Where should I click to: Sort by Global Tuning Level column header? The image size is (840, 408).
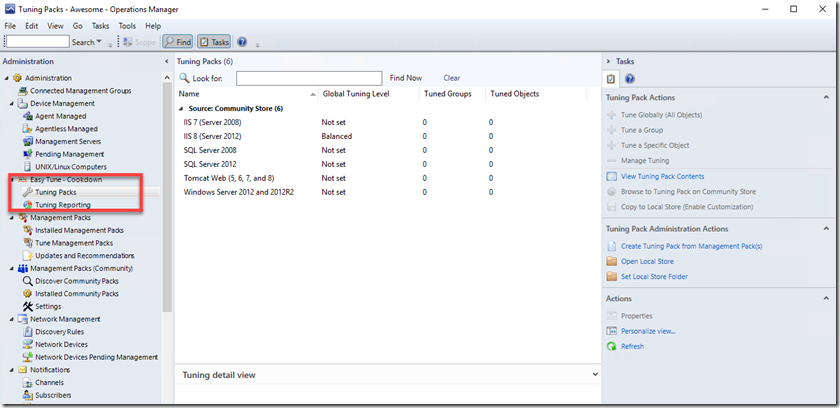(369, 94)
